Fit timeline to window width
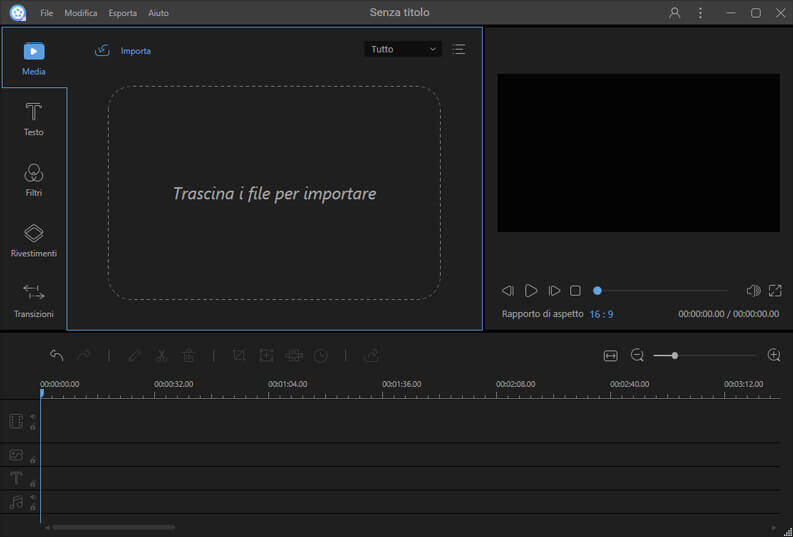This screenshot has width=793, height=537. pyautogui.click(x=610, y=356)
